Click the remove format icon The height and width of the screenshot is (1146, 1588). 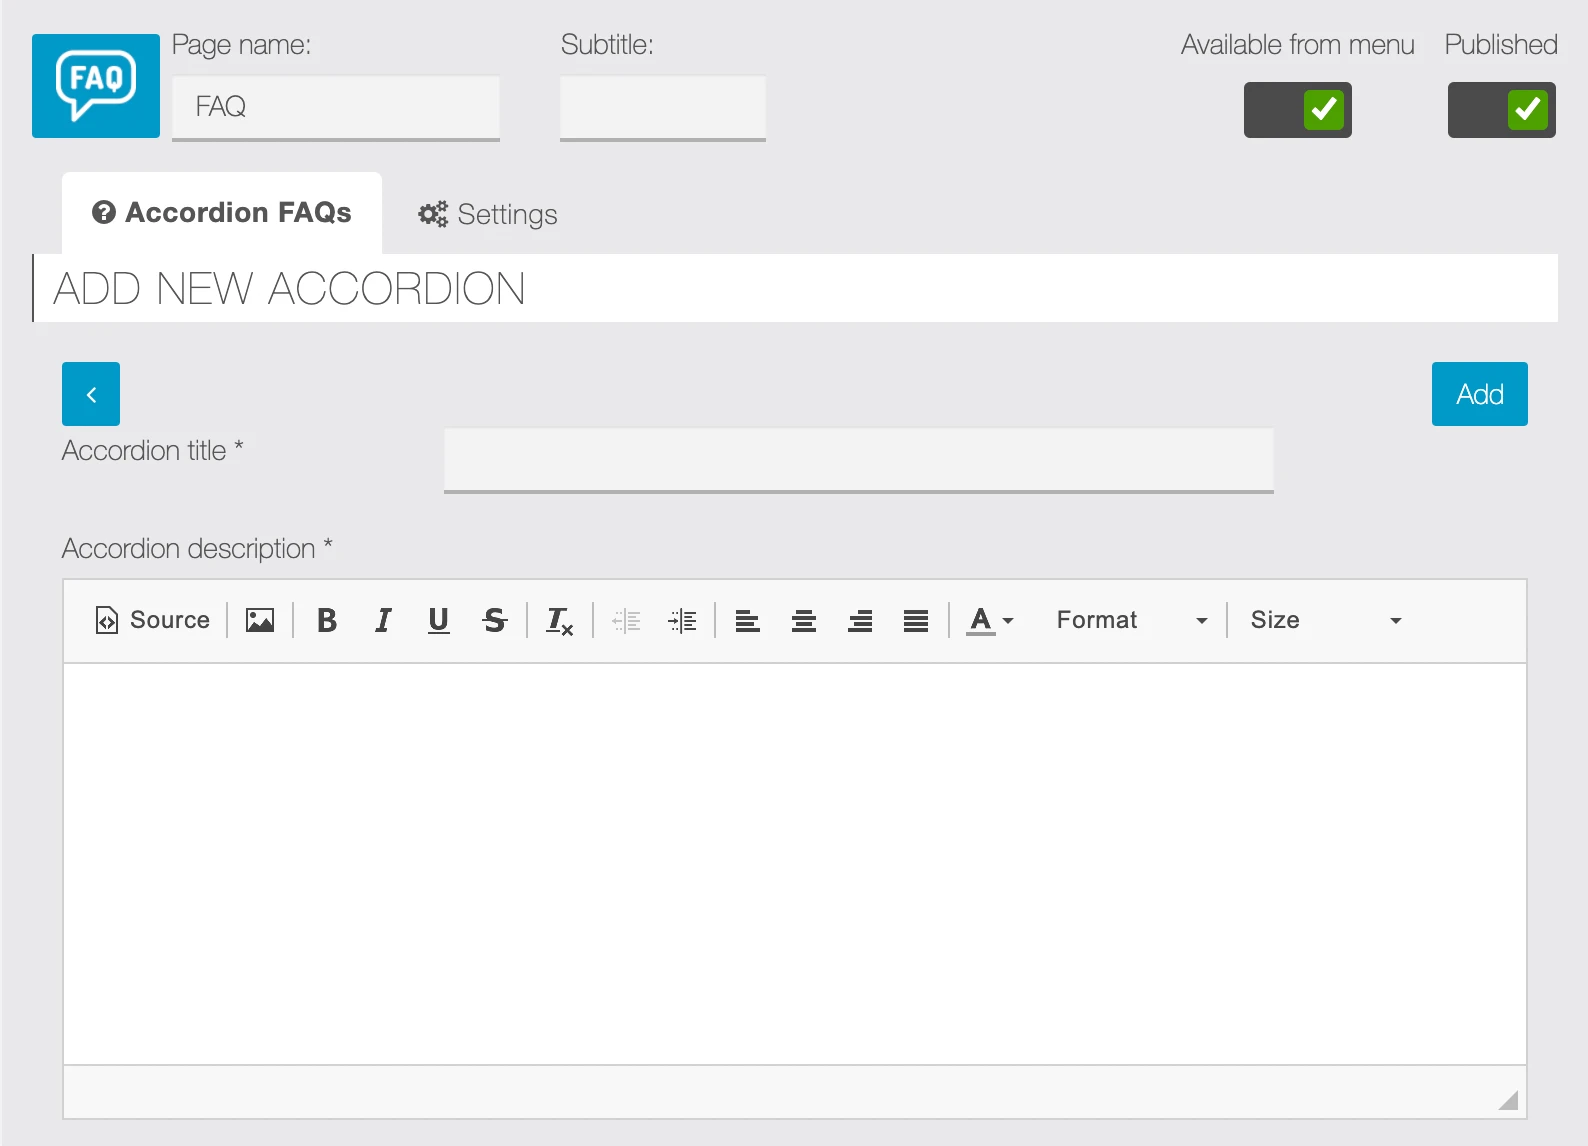tap(559, 621)
